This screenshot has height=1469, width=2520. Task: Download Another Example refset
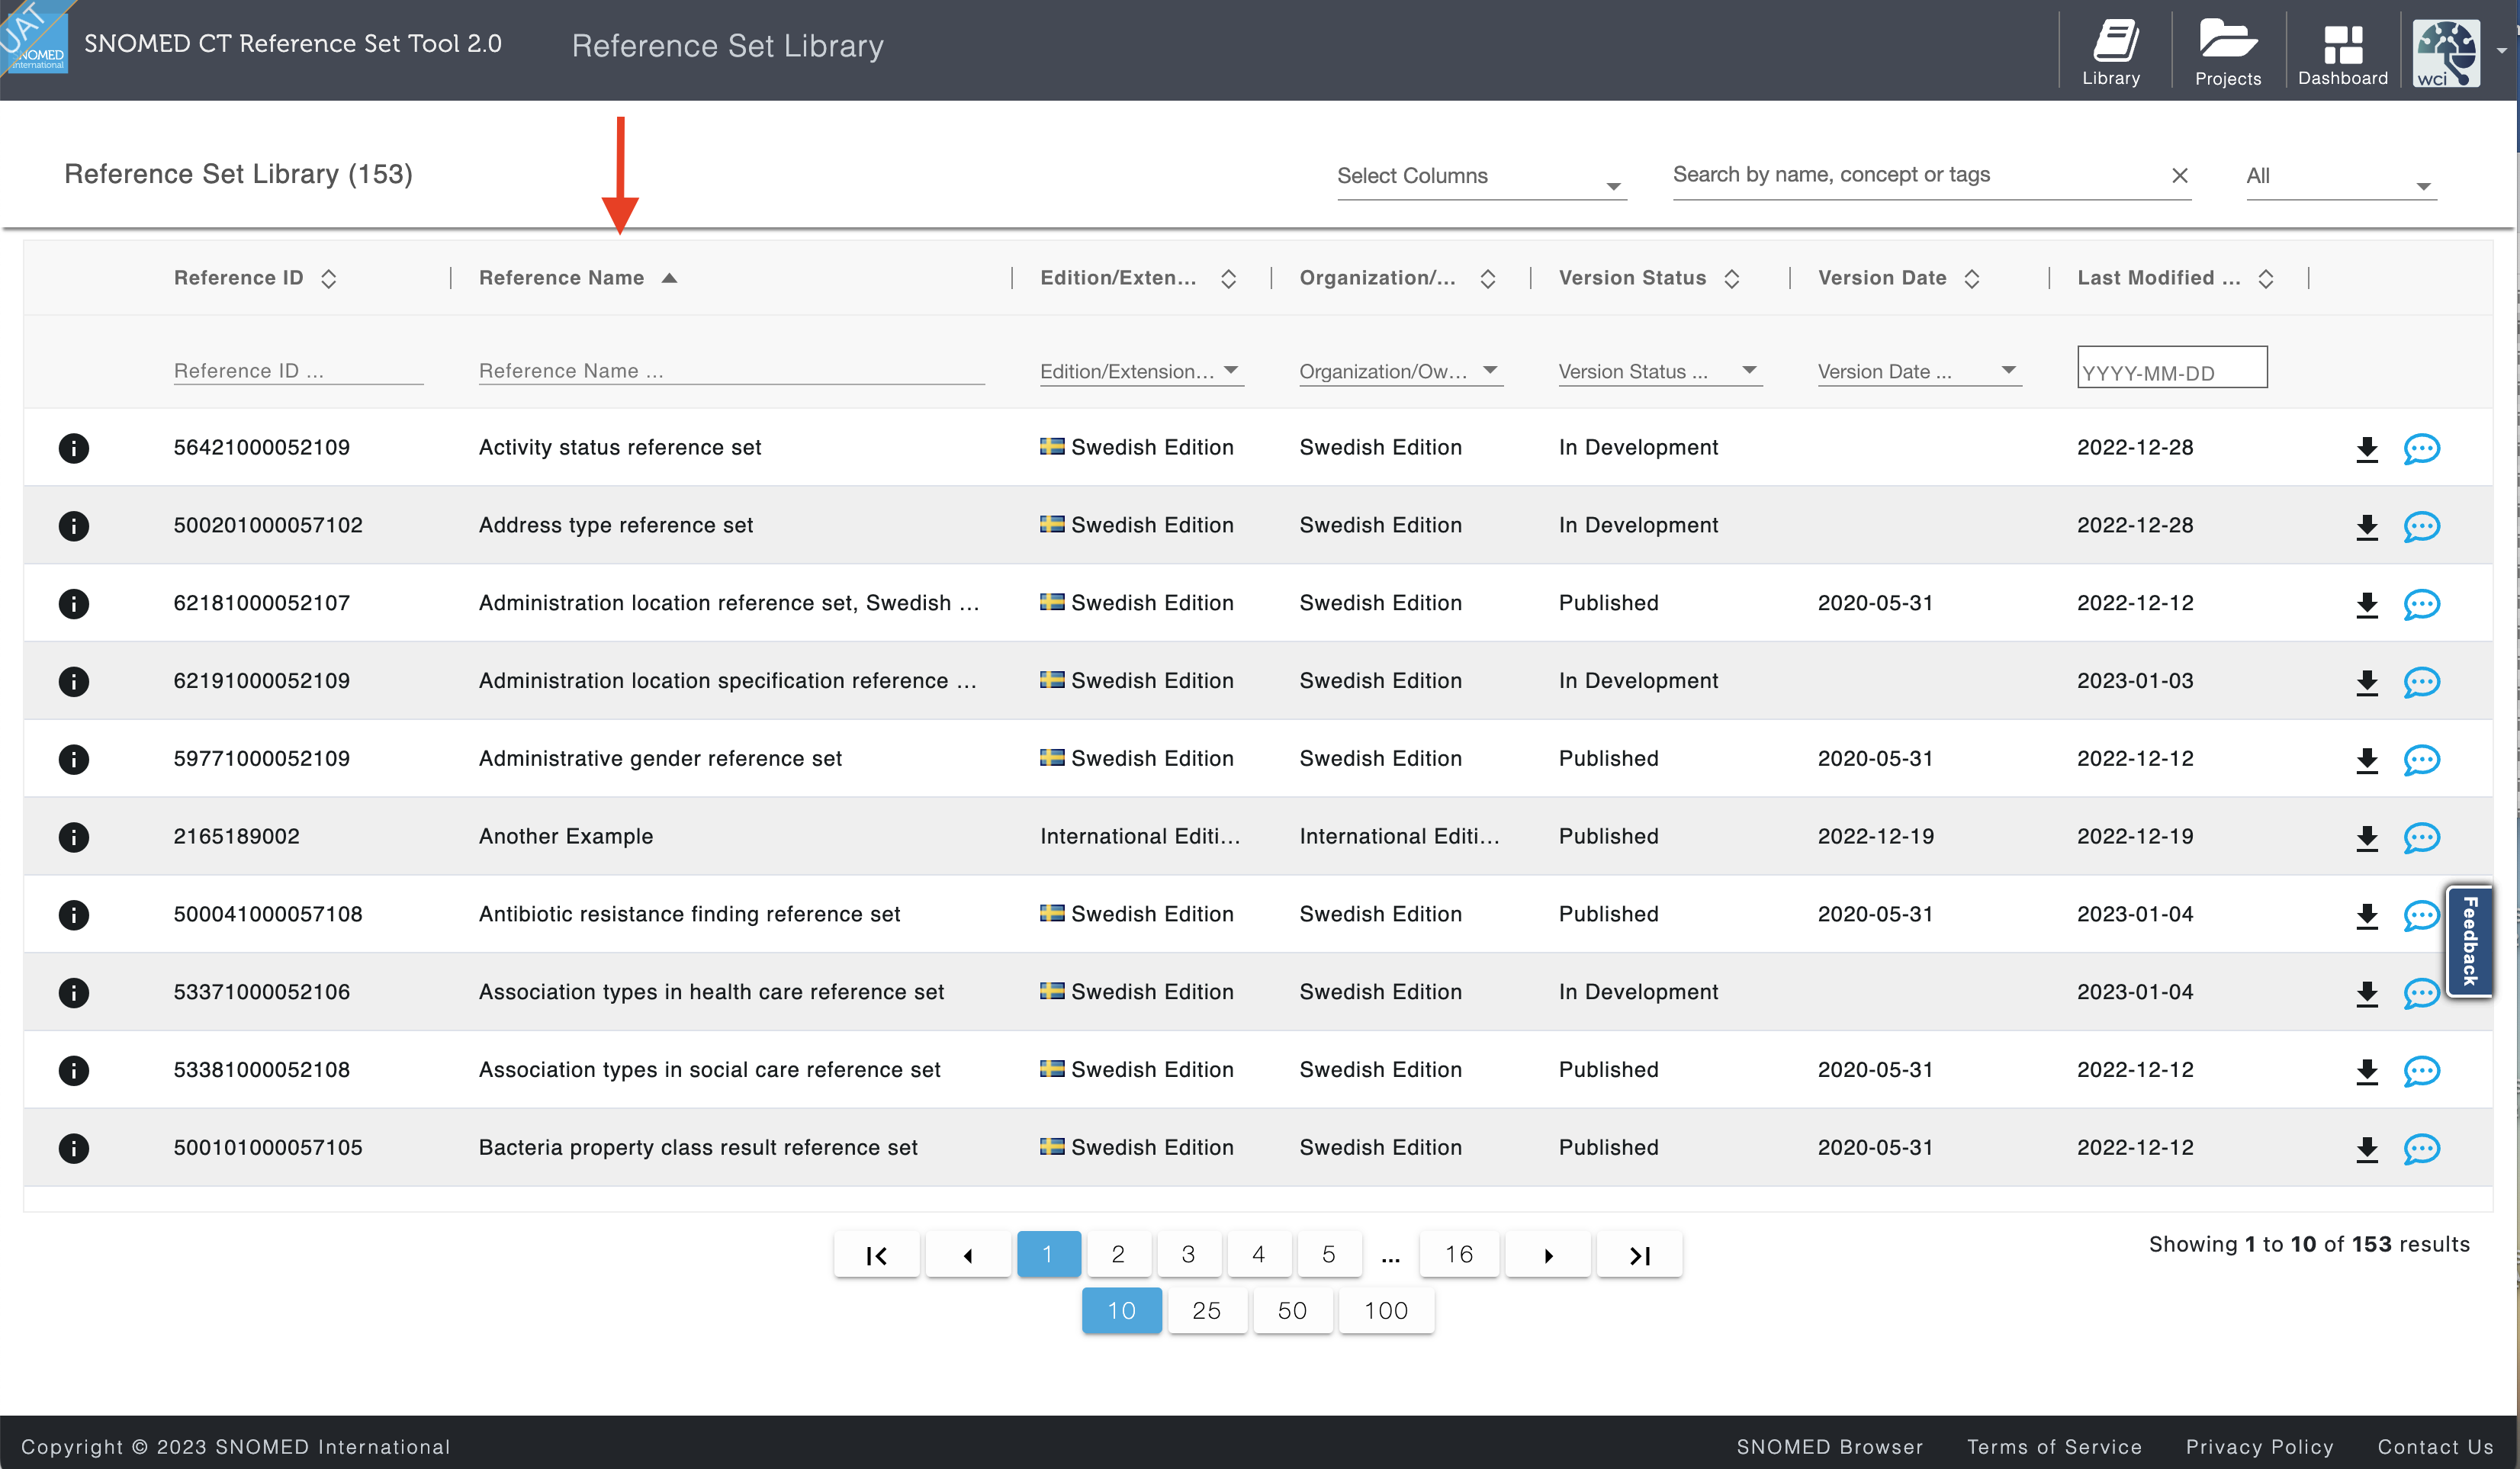tap(2366, 838)
